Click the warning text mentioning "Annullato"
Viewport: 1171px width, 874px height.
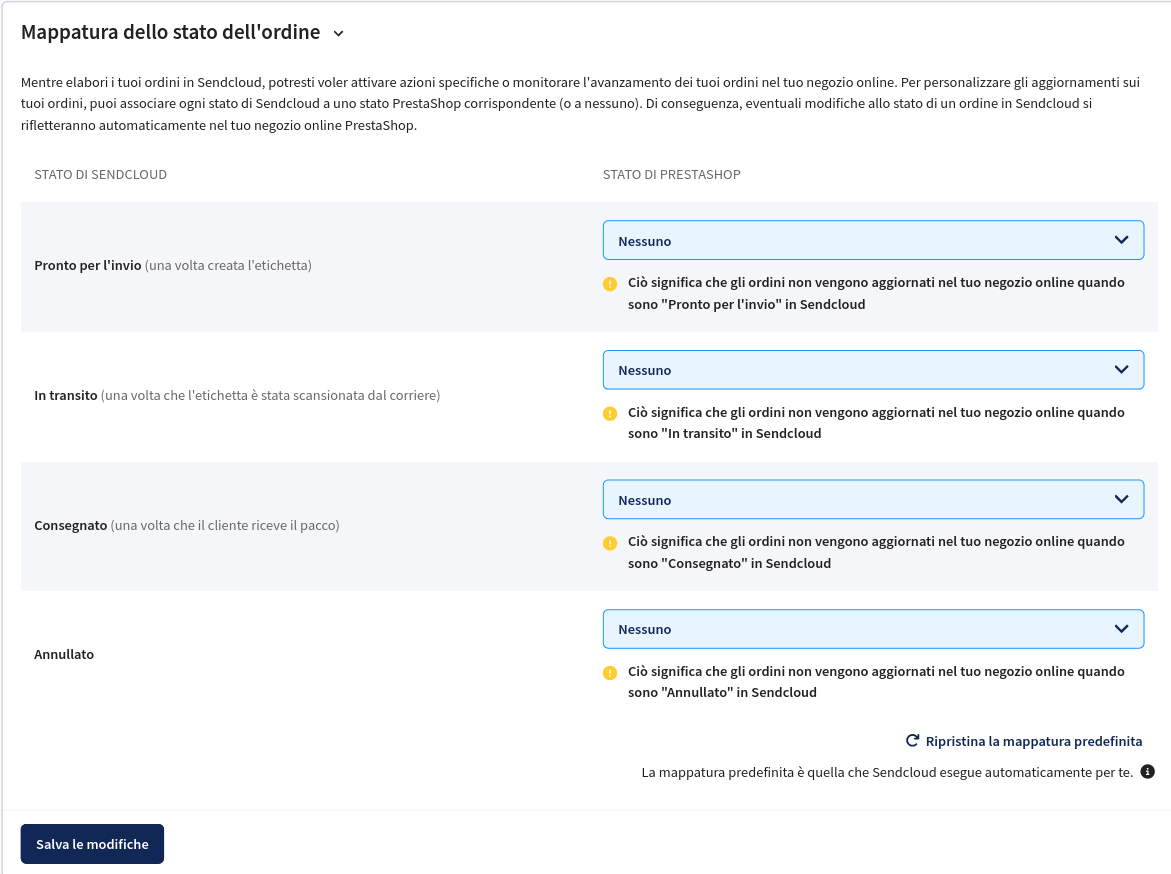pos(876,682)
